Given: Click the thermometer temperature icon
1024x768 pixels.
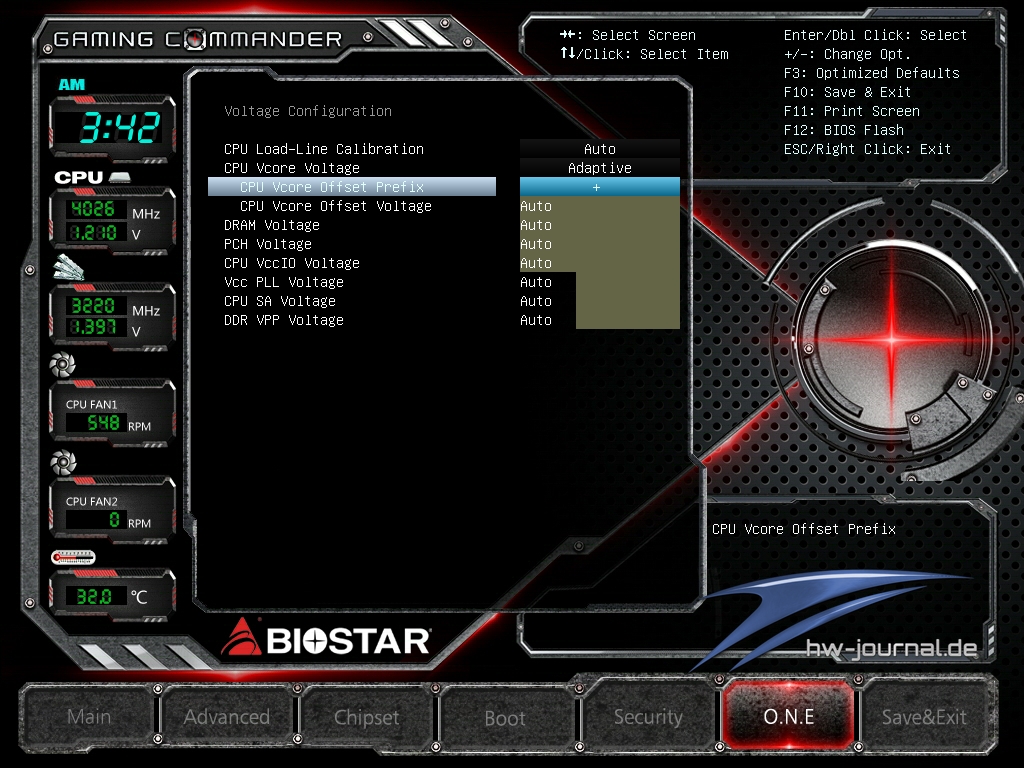Looking at the screenshot, I should [73, 558].
